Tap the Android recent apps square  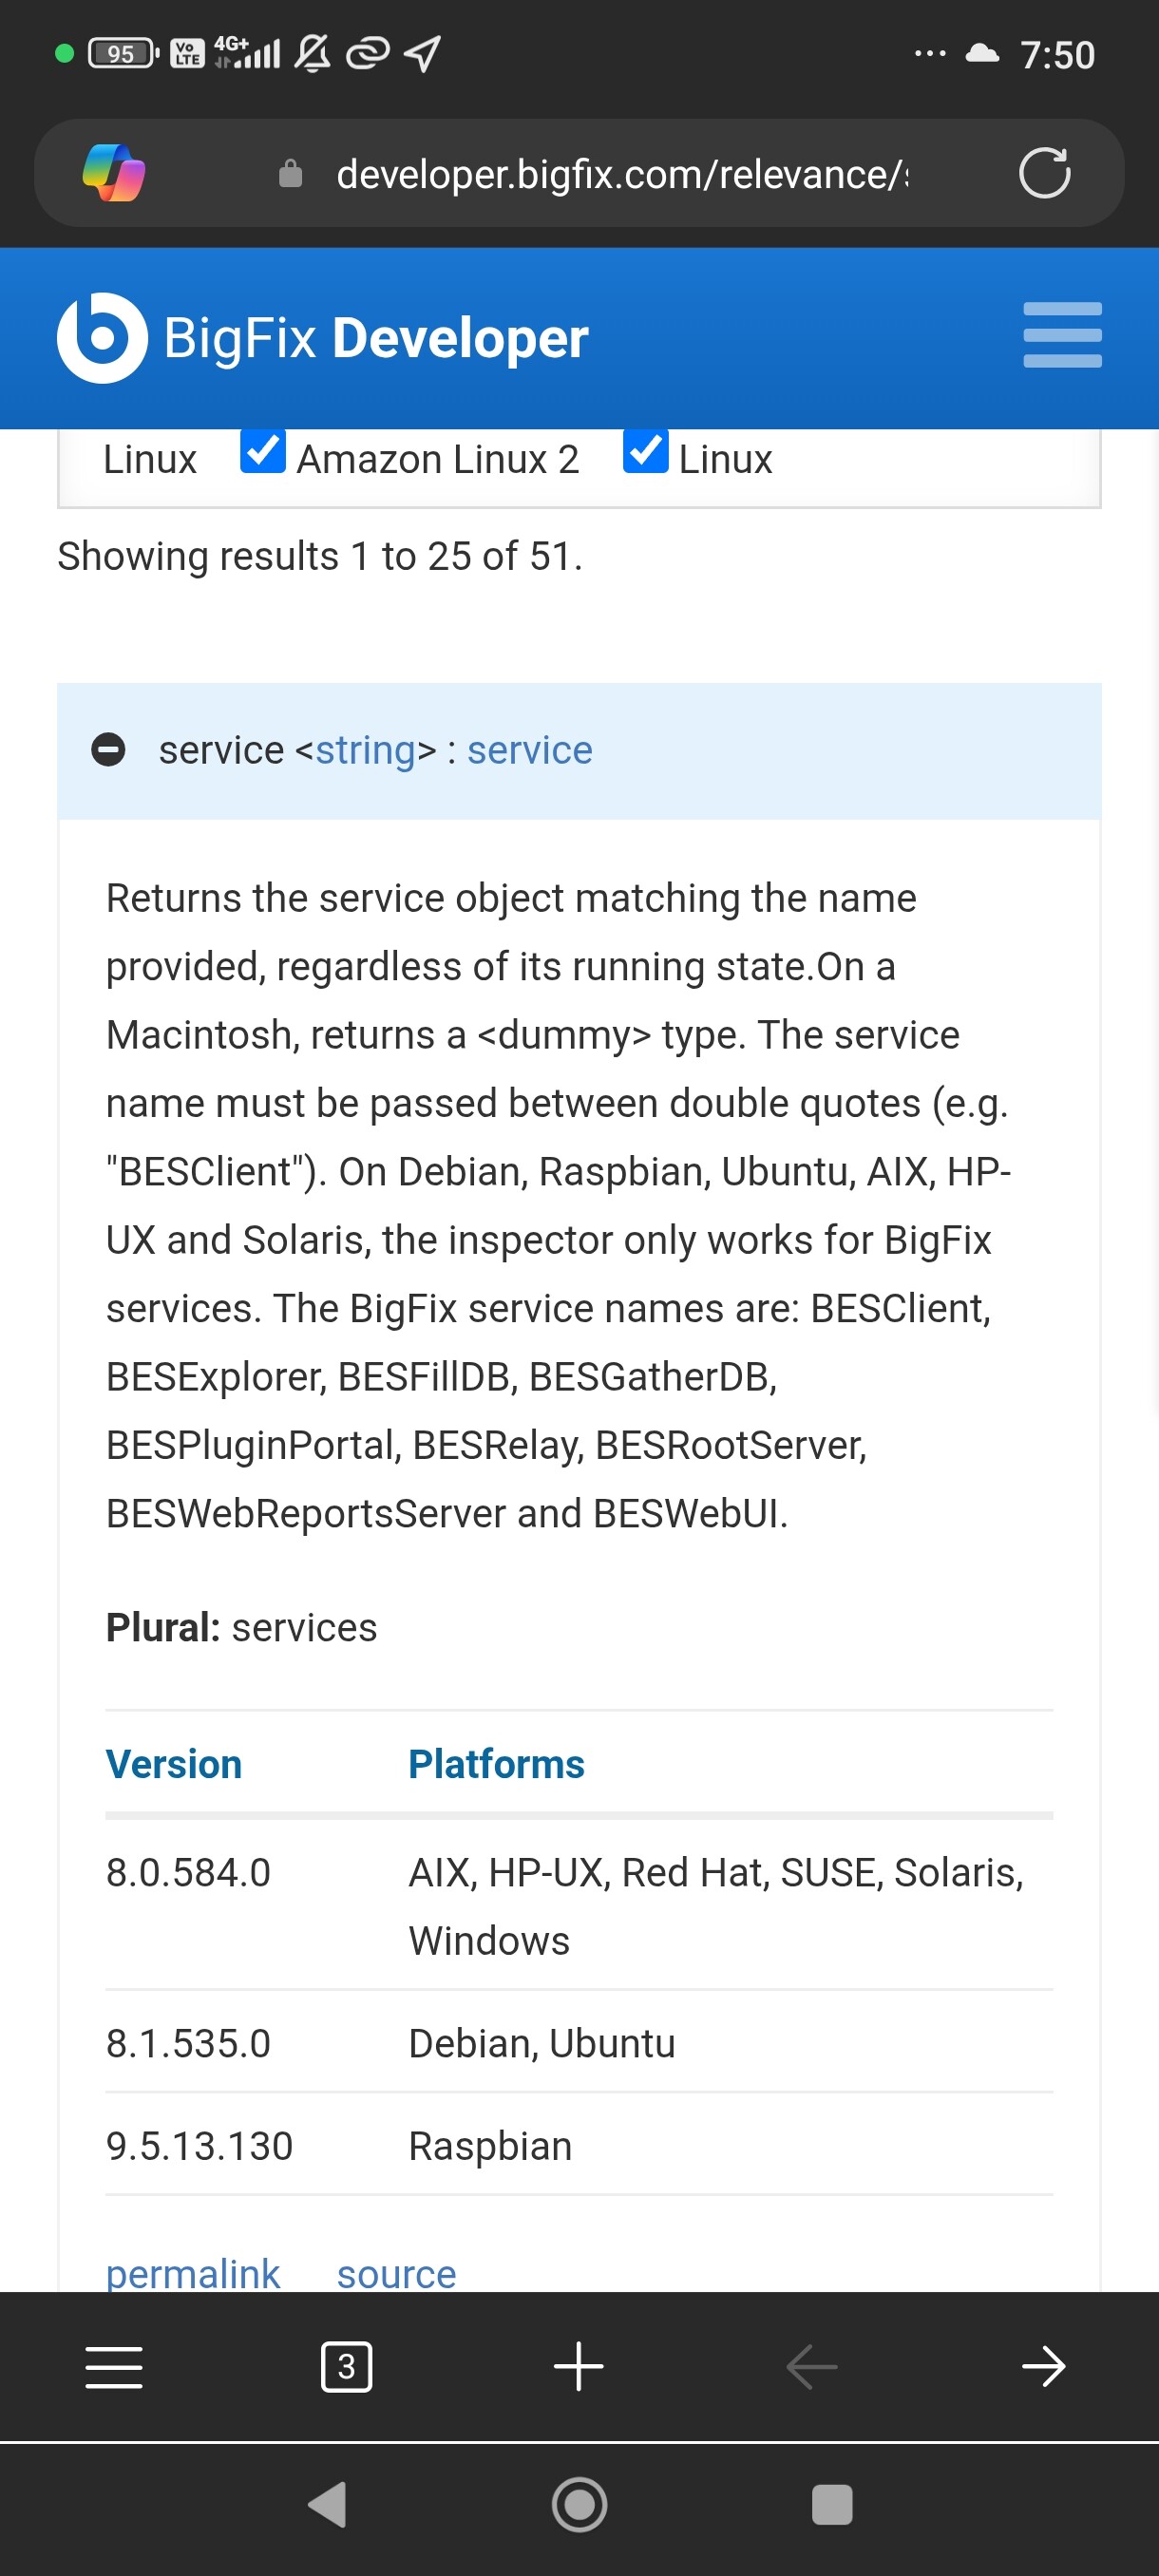point(832,2504)
